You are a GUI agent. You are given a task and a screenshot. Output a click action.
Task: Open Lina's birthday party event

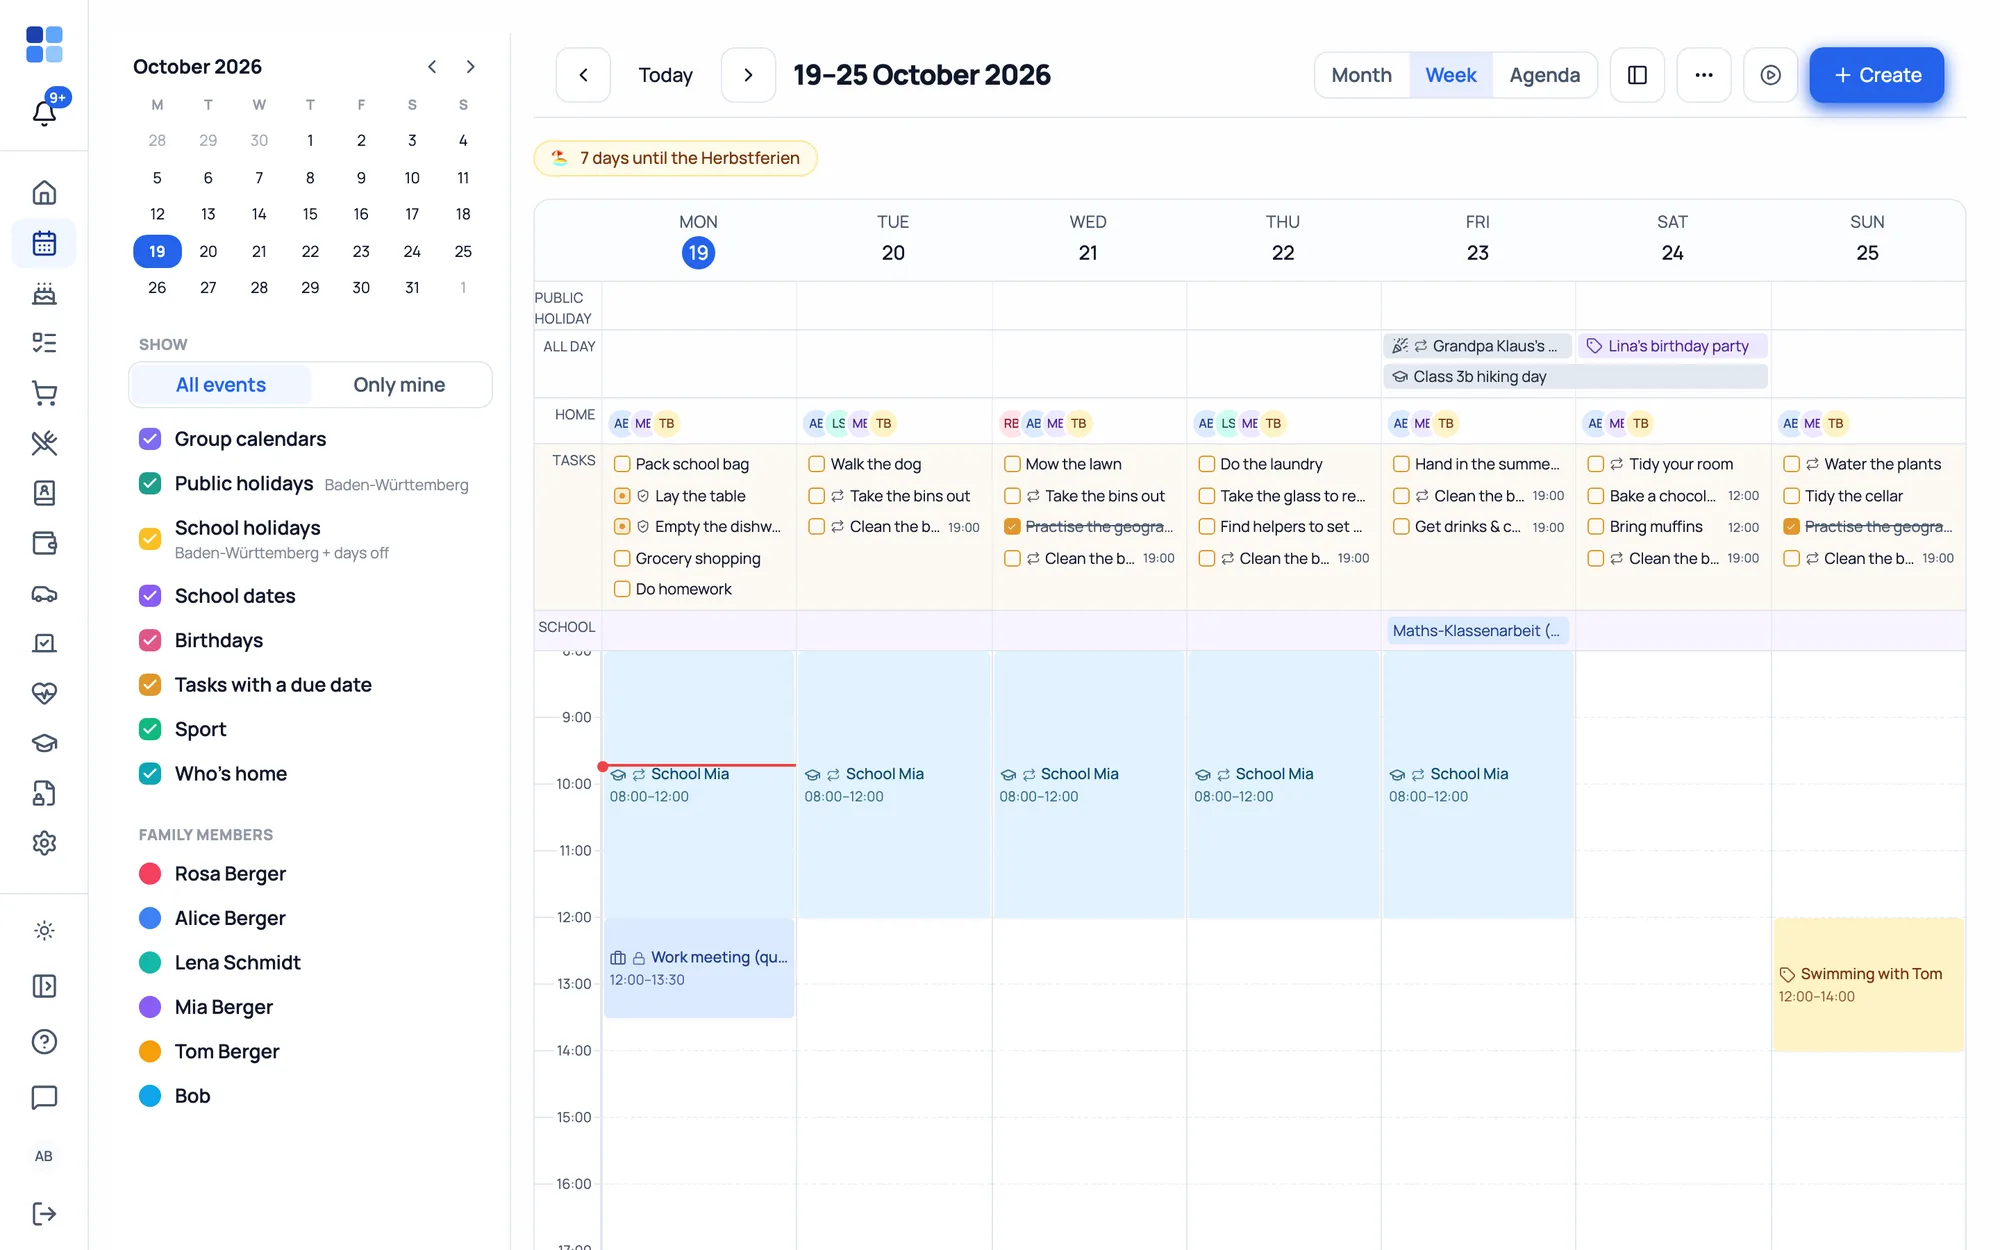[x=1672, y=346]
